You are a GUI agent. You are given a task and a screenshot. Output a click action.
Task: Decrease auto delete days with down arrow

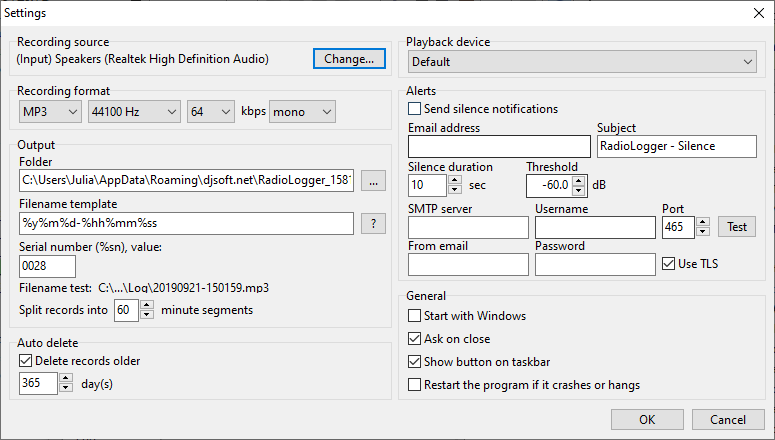coord(66,389)
